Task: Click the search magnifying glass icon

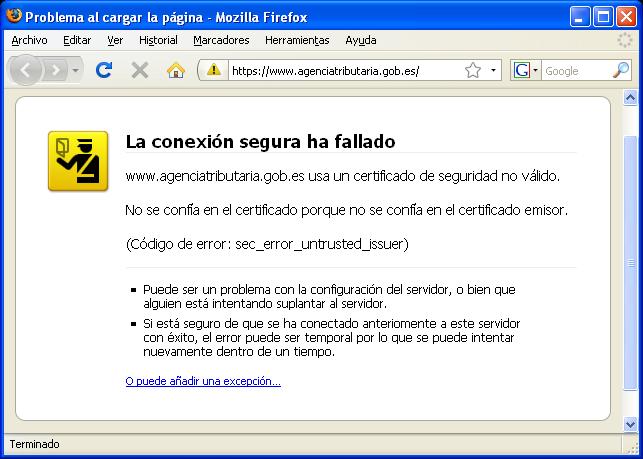Action: (x=621, y=70)
